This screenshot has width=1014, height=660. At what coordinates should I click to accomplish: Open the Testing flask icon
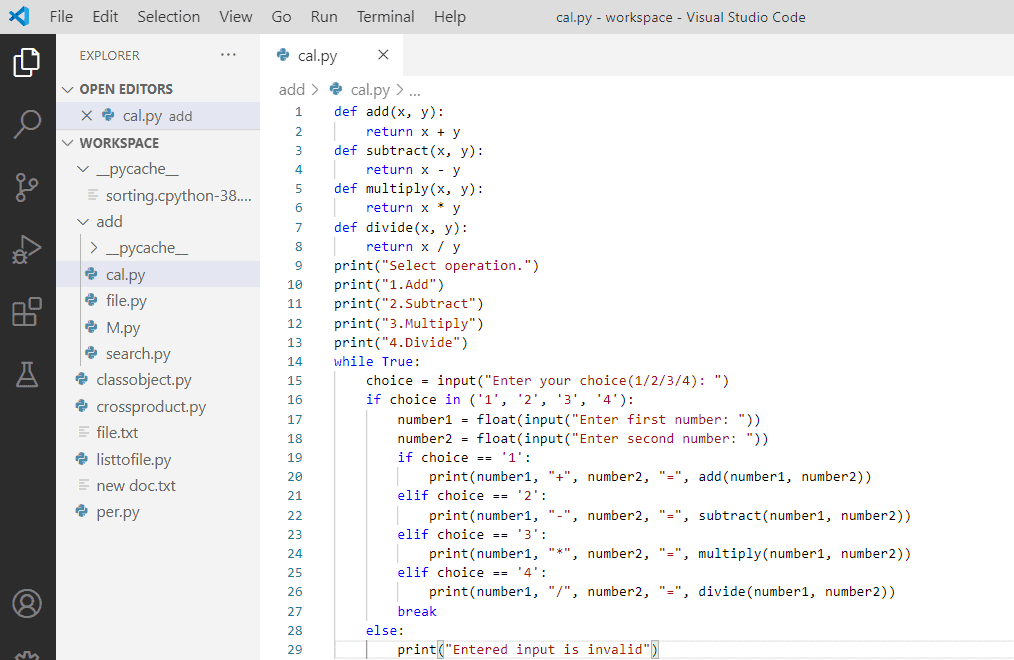tap(27, 374)
